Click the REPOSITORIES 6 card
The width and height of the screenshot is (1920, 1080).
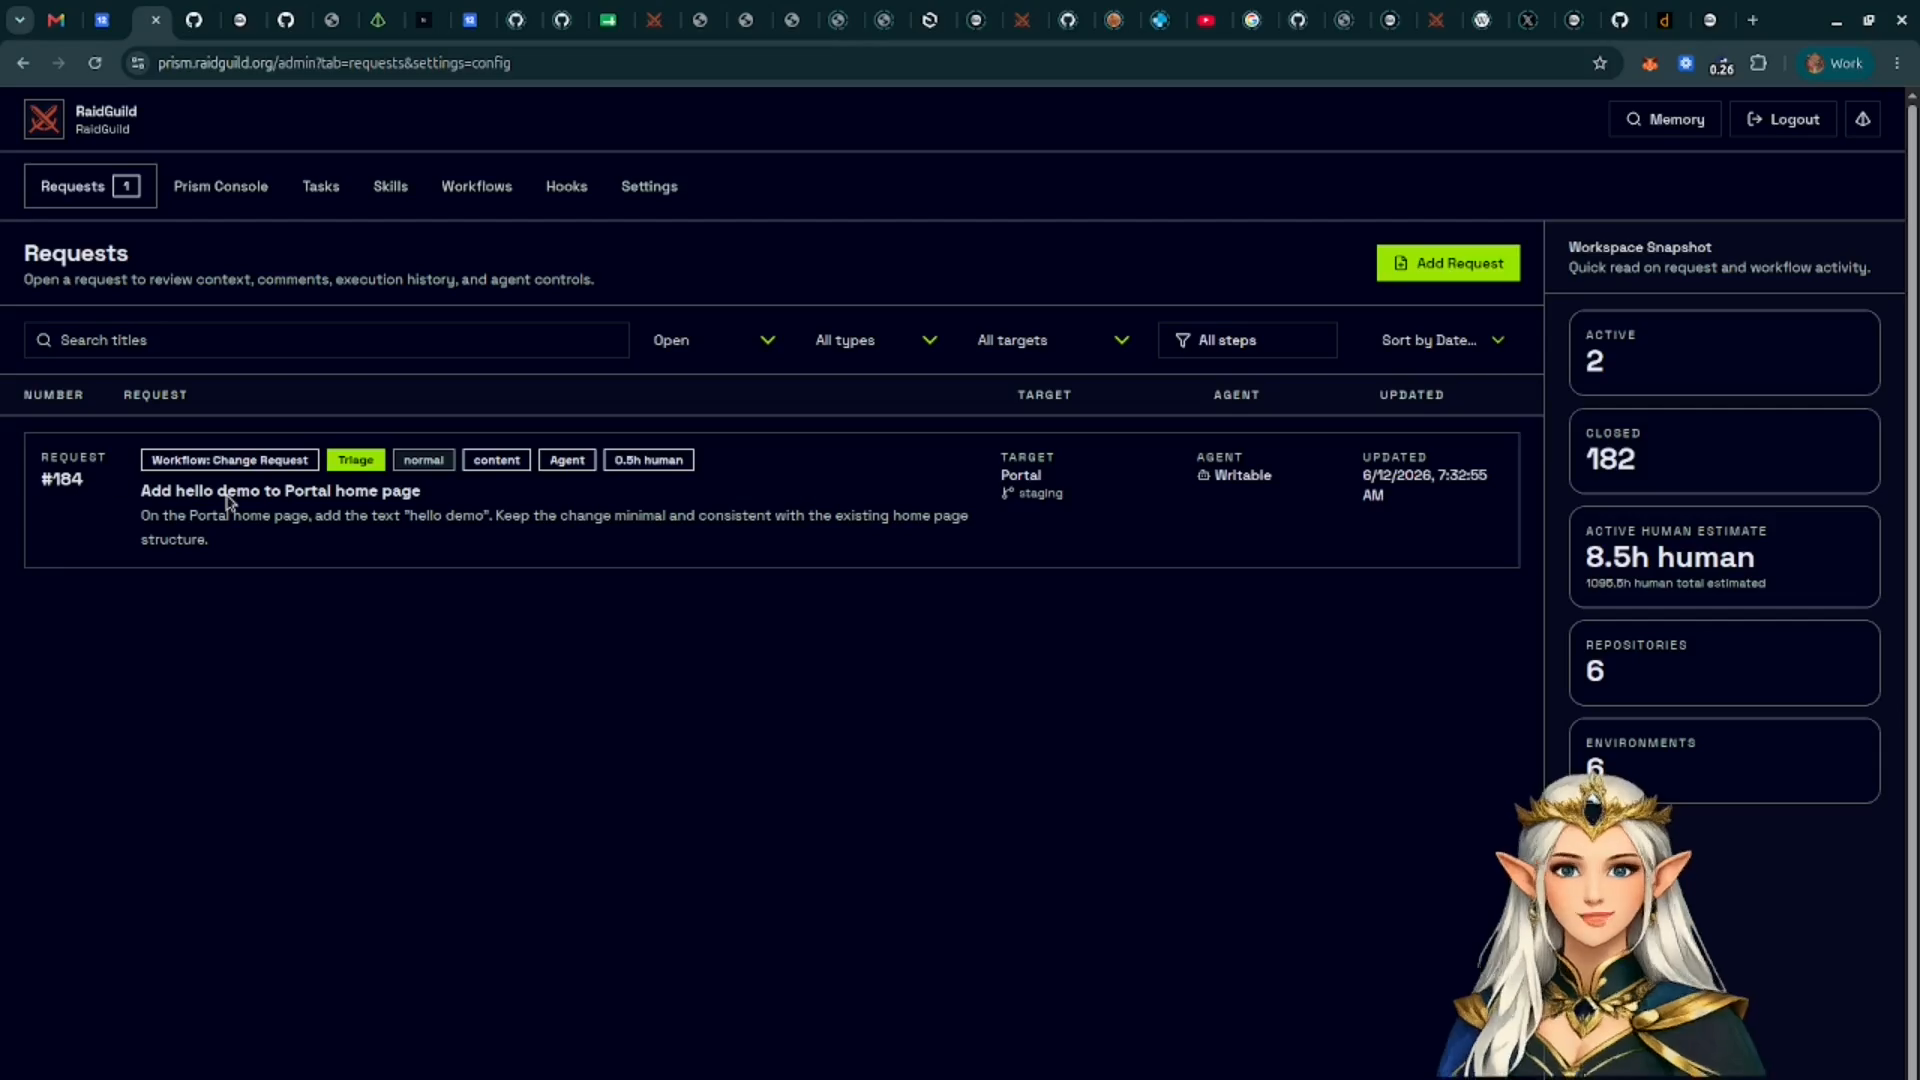coord(1724,662)
